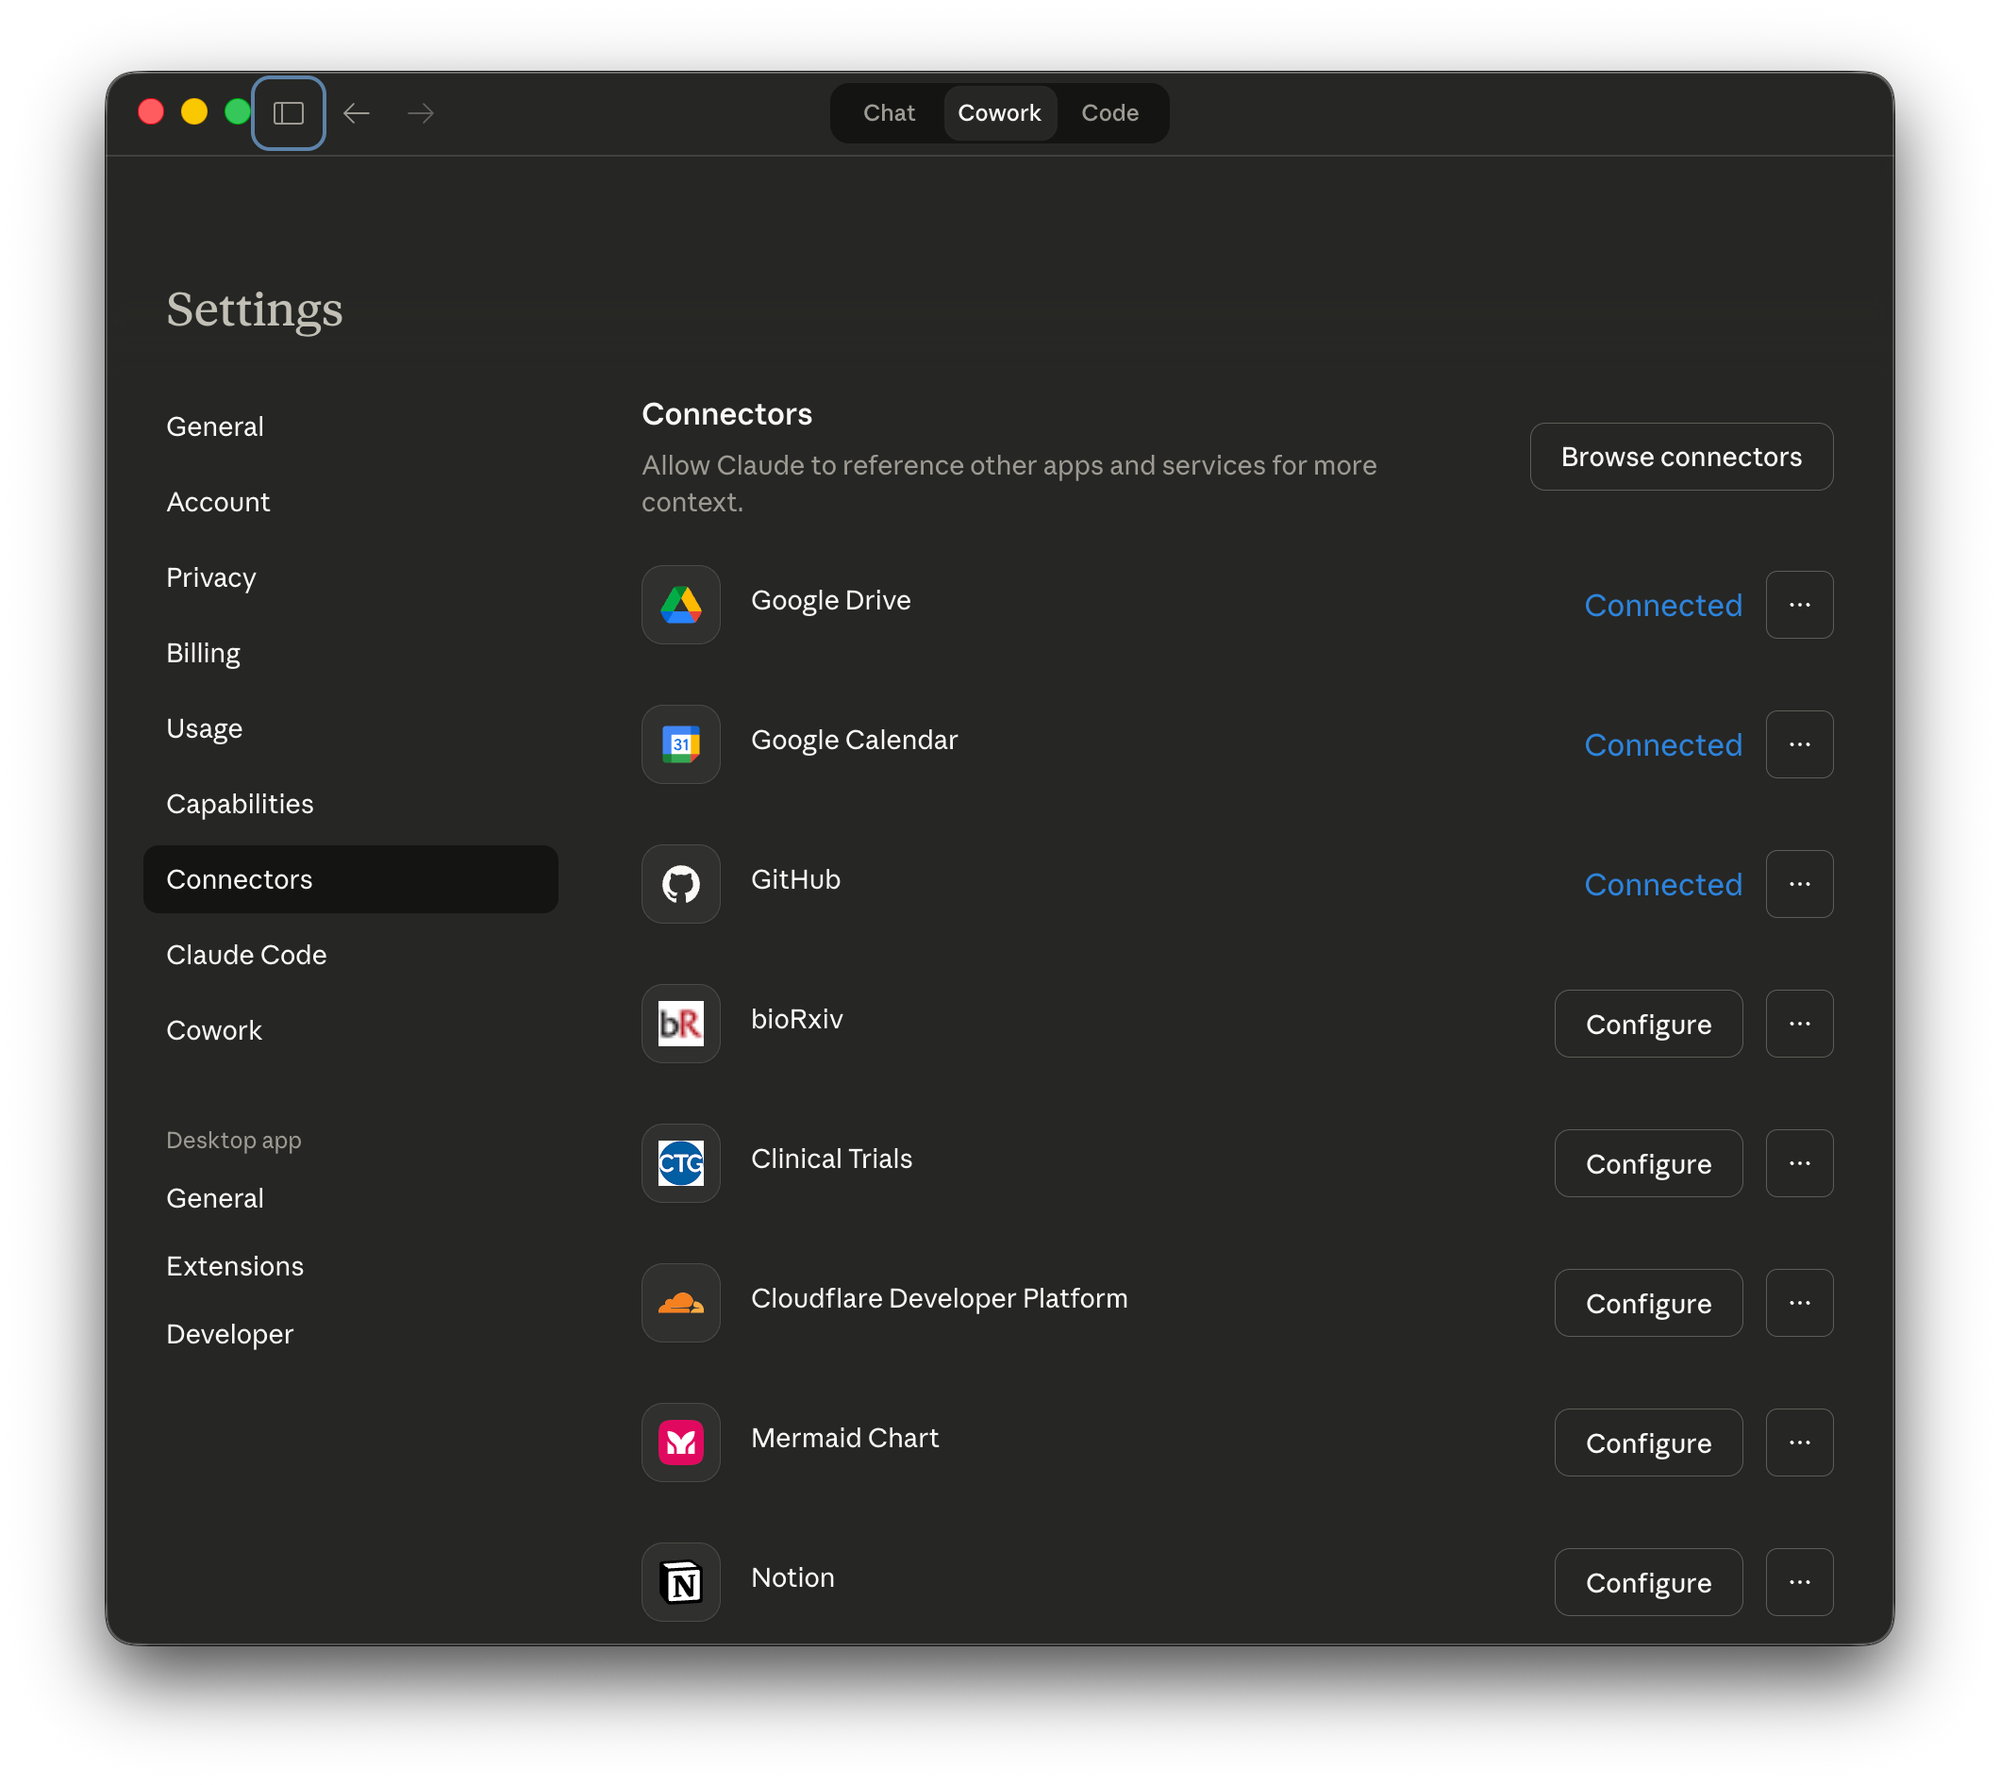Configure the Notion connector
This screenshot has width=2000, height=1785.
1648,1583
